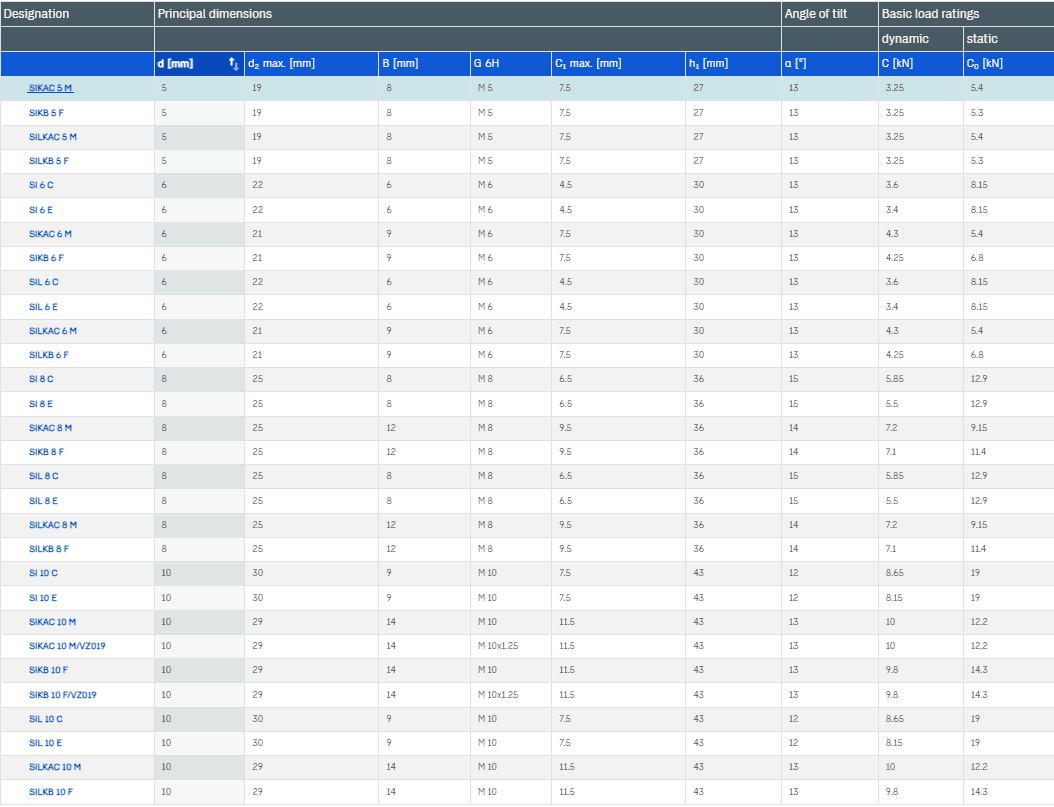Sort by static load C0 [kN] header
This screenshot has height=807, width=1054.
[985, 64]
